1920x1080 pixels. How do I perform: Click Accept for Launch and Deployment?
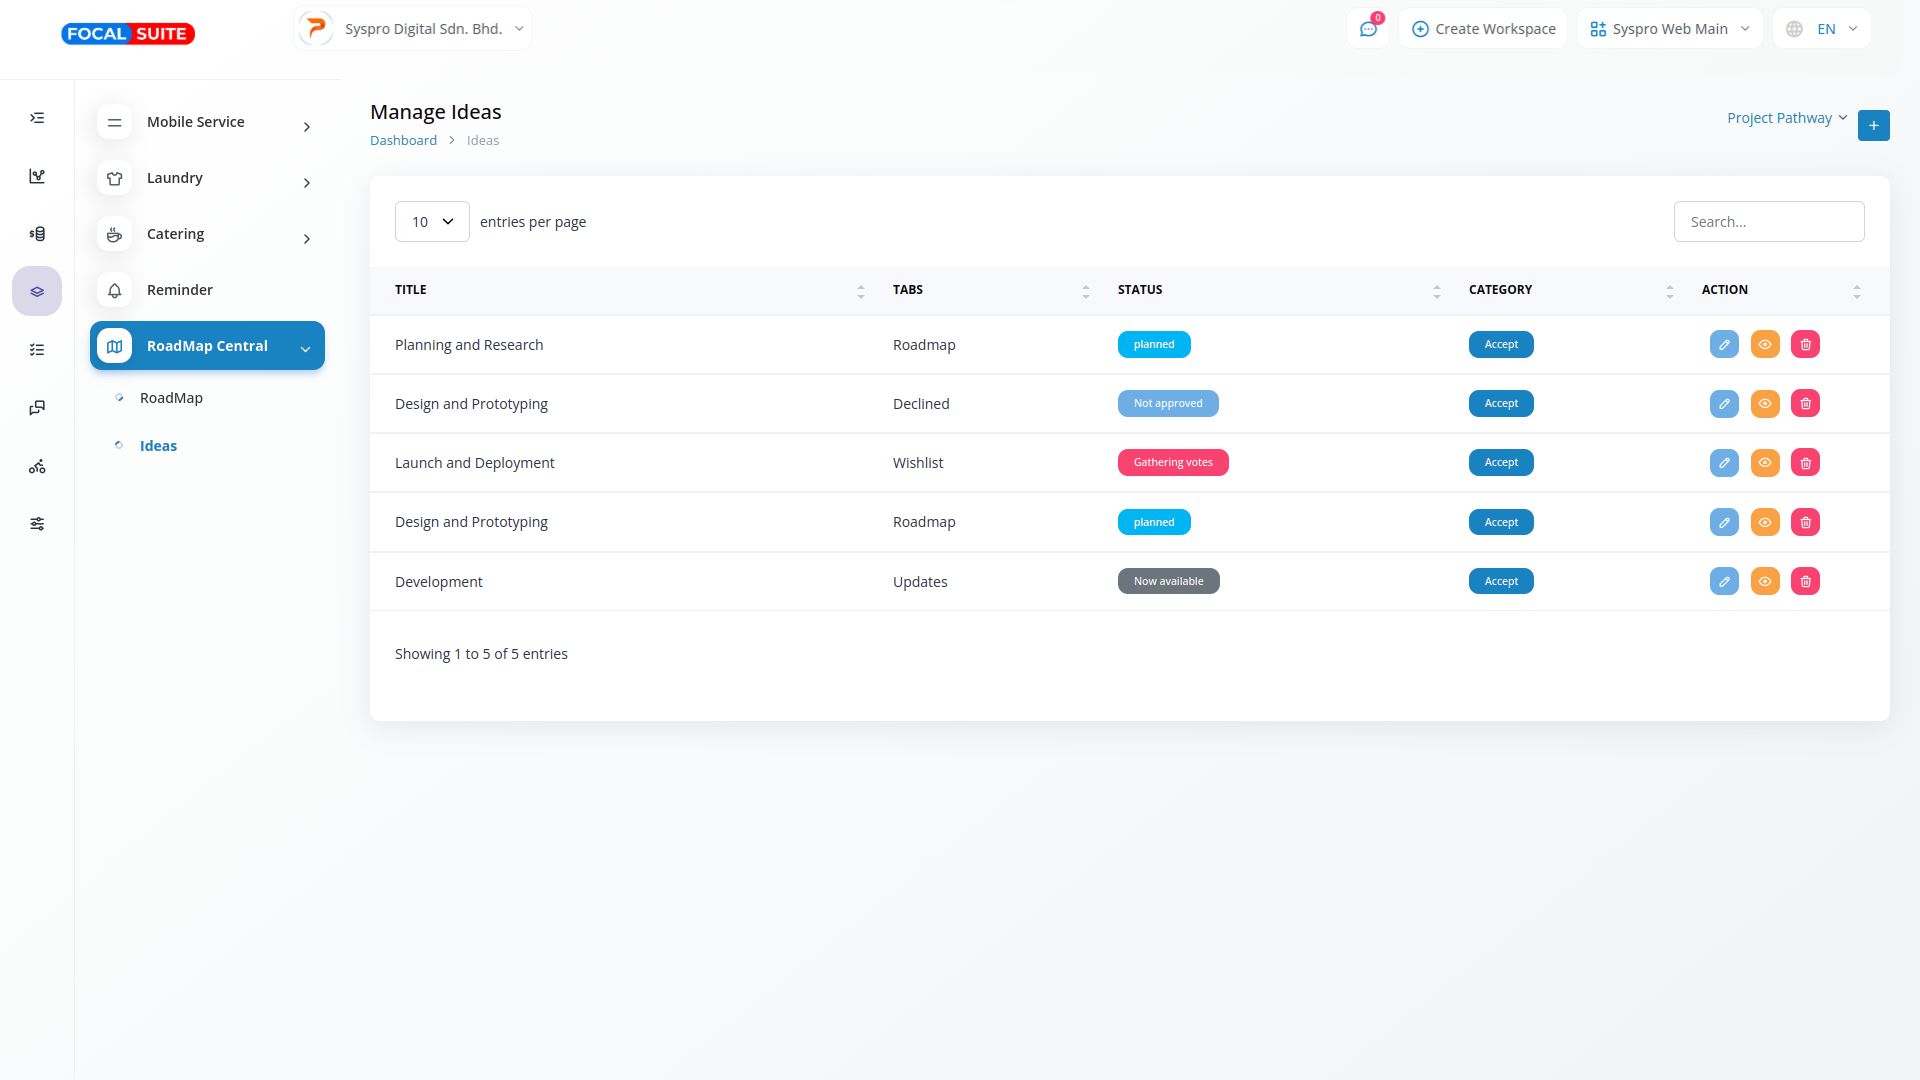point(1500,463)
